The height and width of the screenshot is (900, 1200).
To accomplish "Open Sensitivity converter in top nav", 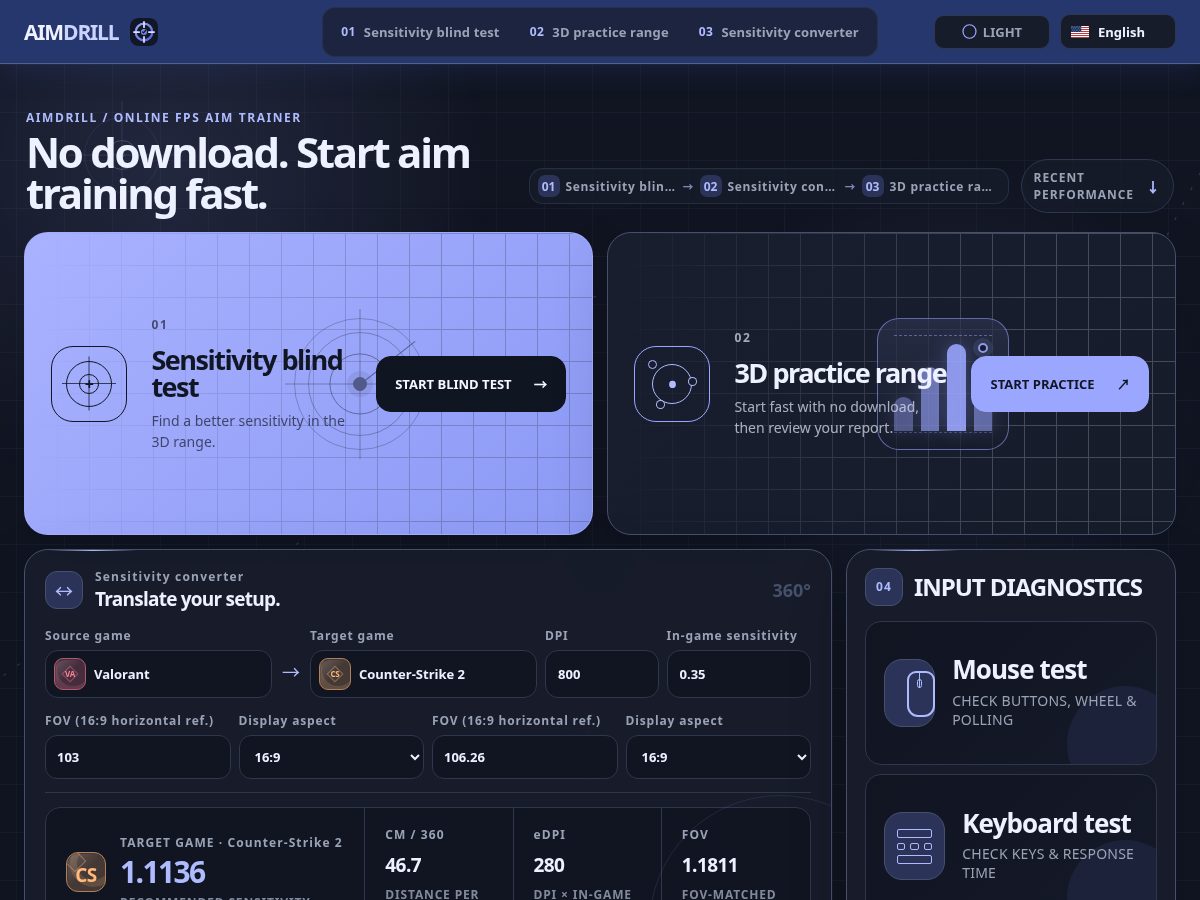I will pos(778,32).
